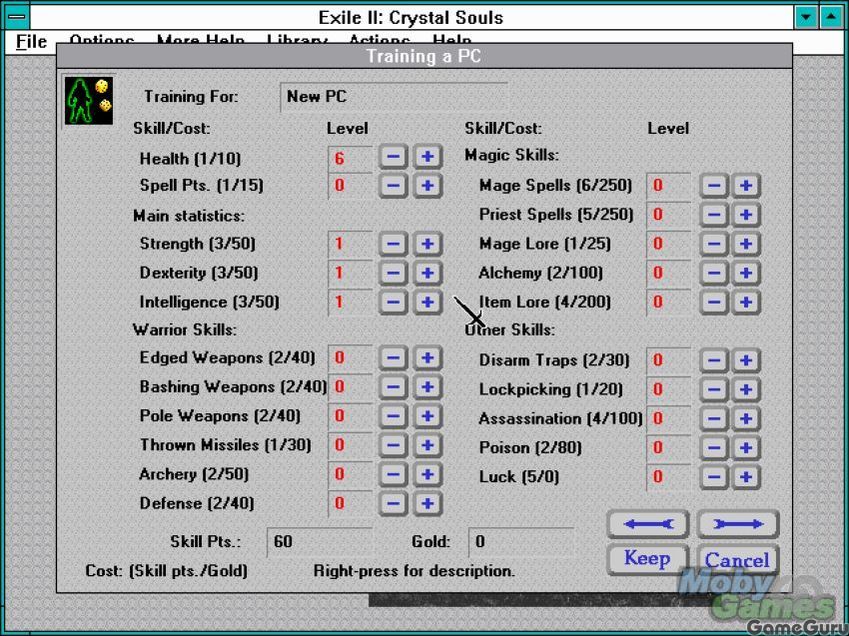Add a level to Poison skill
Viewport: 849px width, 636px height.
pos(746,448)
